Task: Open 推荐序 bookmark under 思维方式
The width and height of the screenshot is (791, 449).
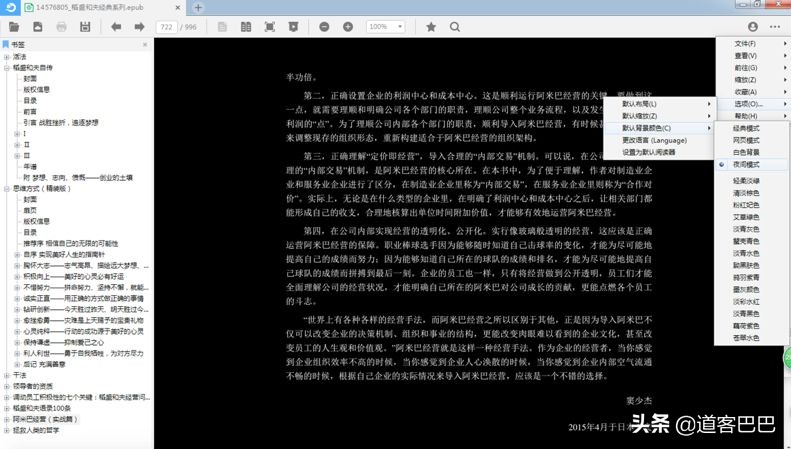Action: coord(71,243)
